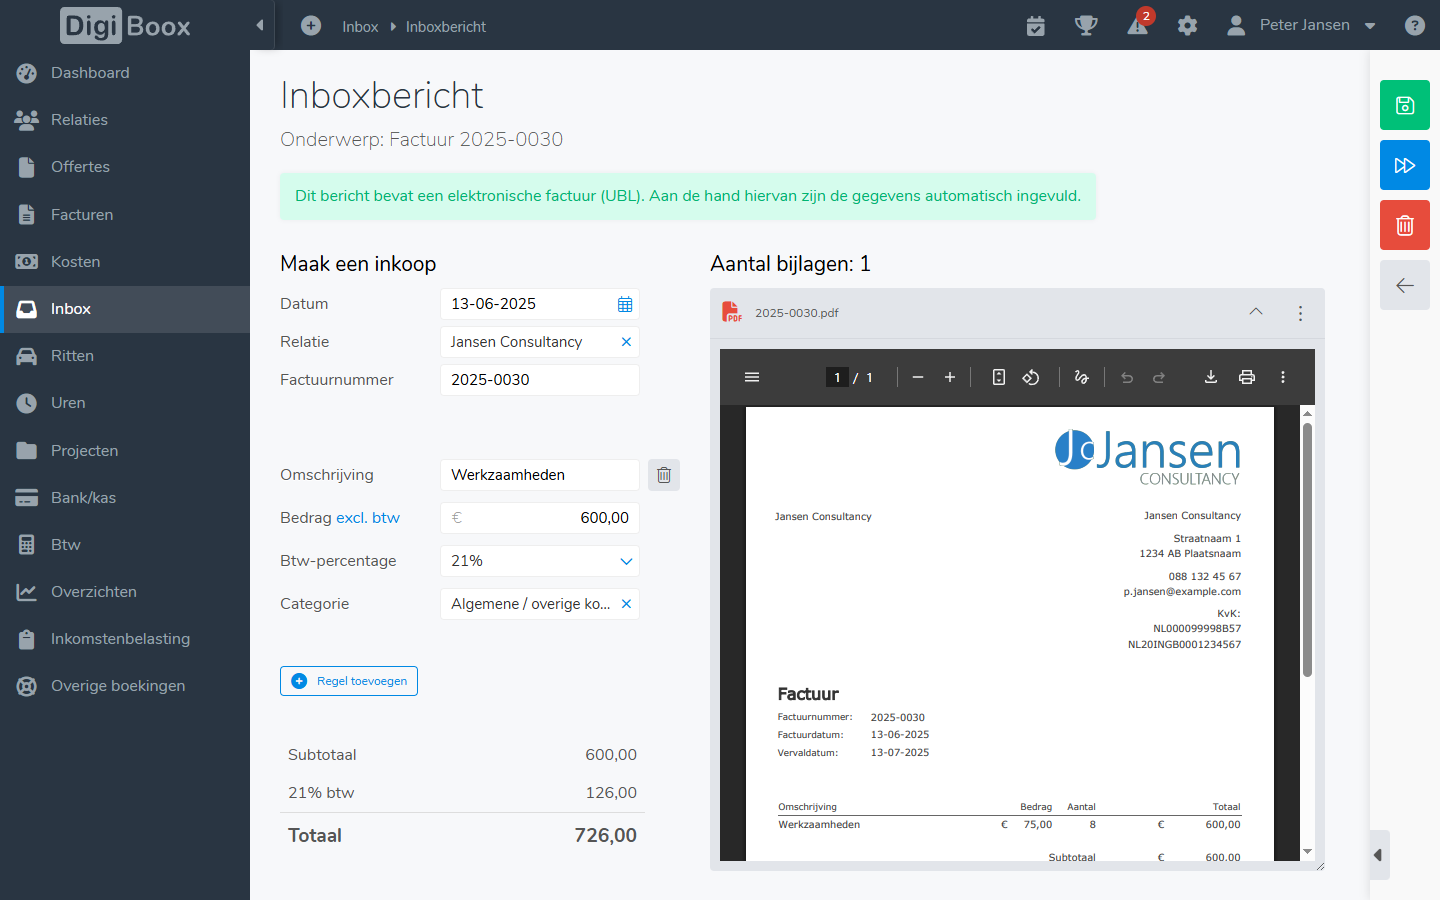Viewport: 1440px width, 900px height.
Task: Go to Offertes in sidebar
Action: point(125,167)
